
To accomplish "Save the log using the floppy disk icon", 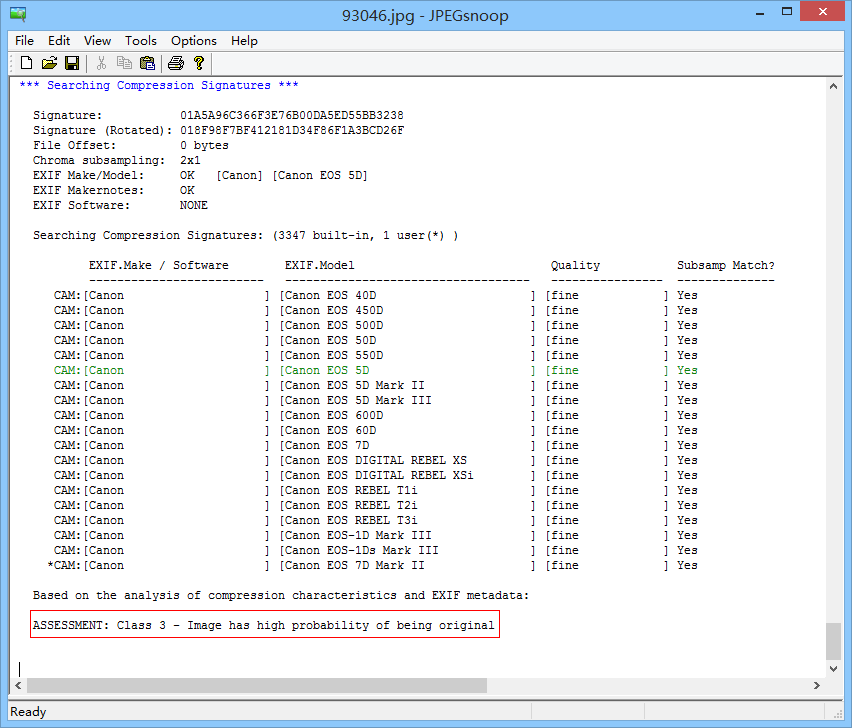I will pos(72,63).
